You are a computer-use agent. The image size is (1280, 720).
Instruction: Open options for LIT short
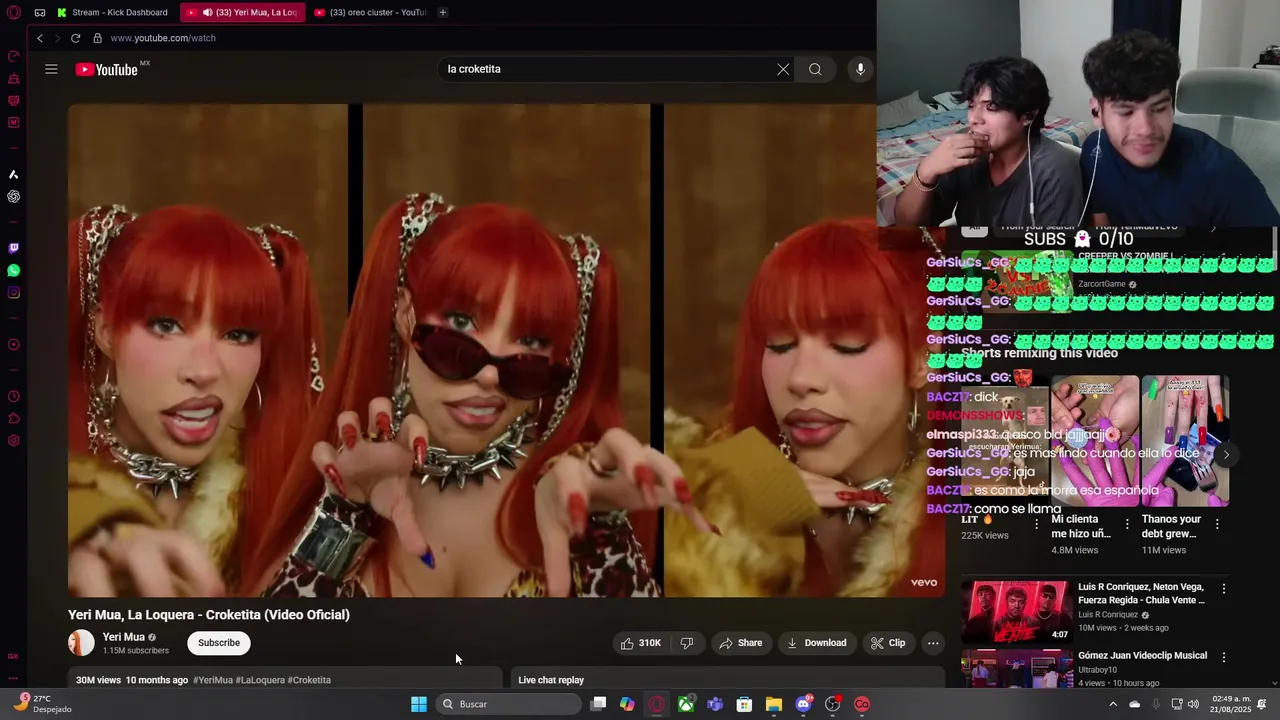1037,524
